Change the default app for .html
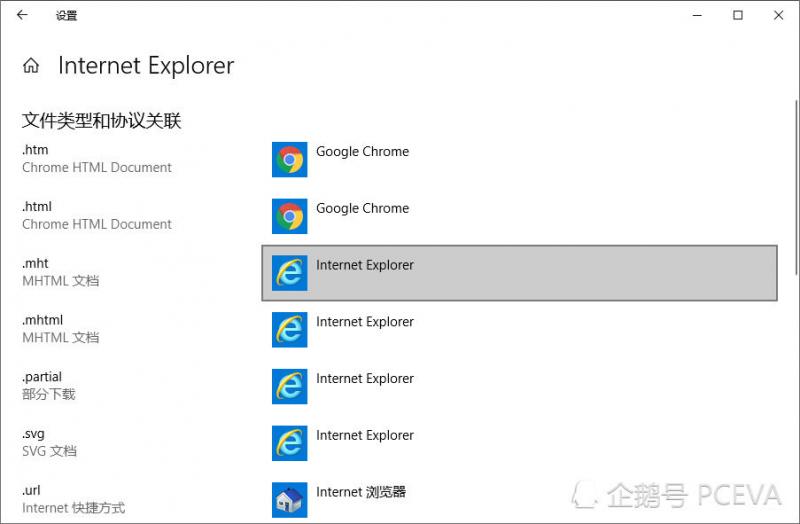 [362, 209]
